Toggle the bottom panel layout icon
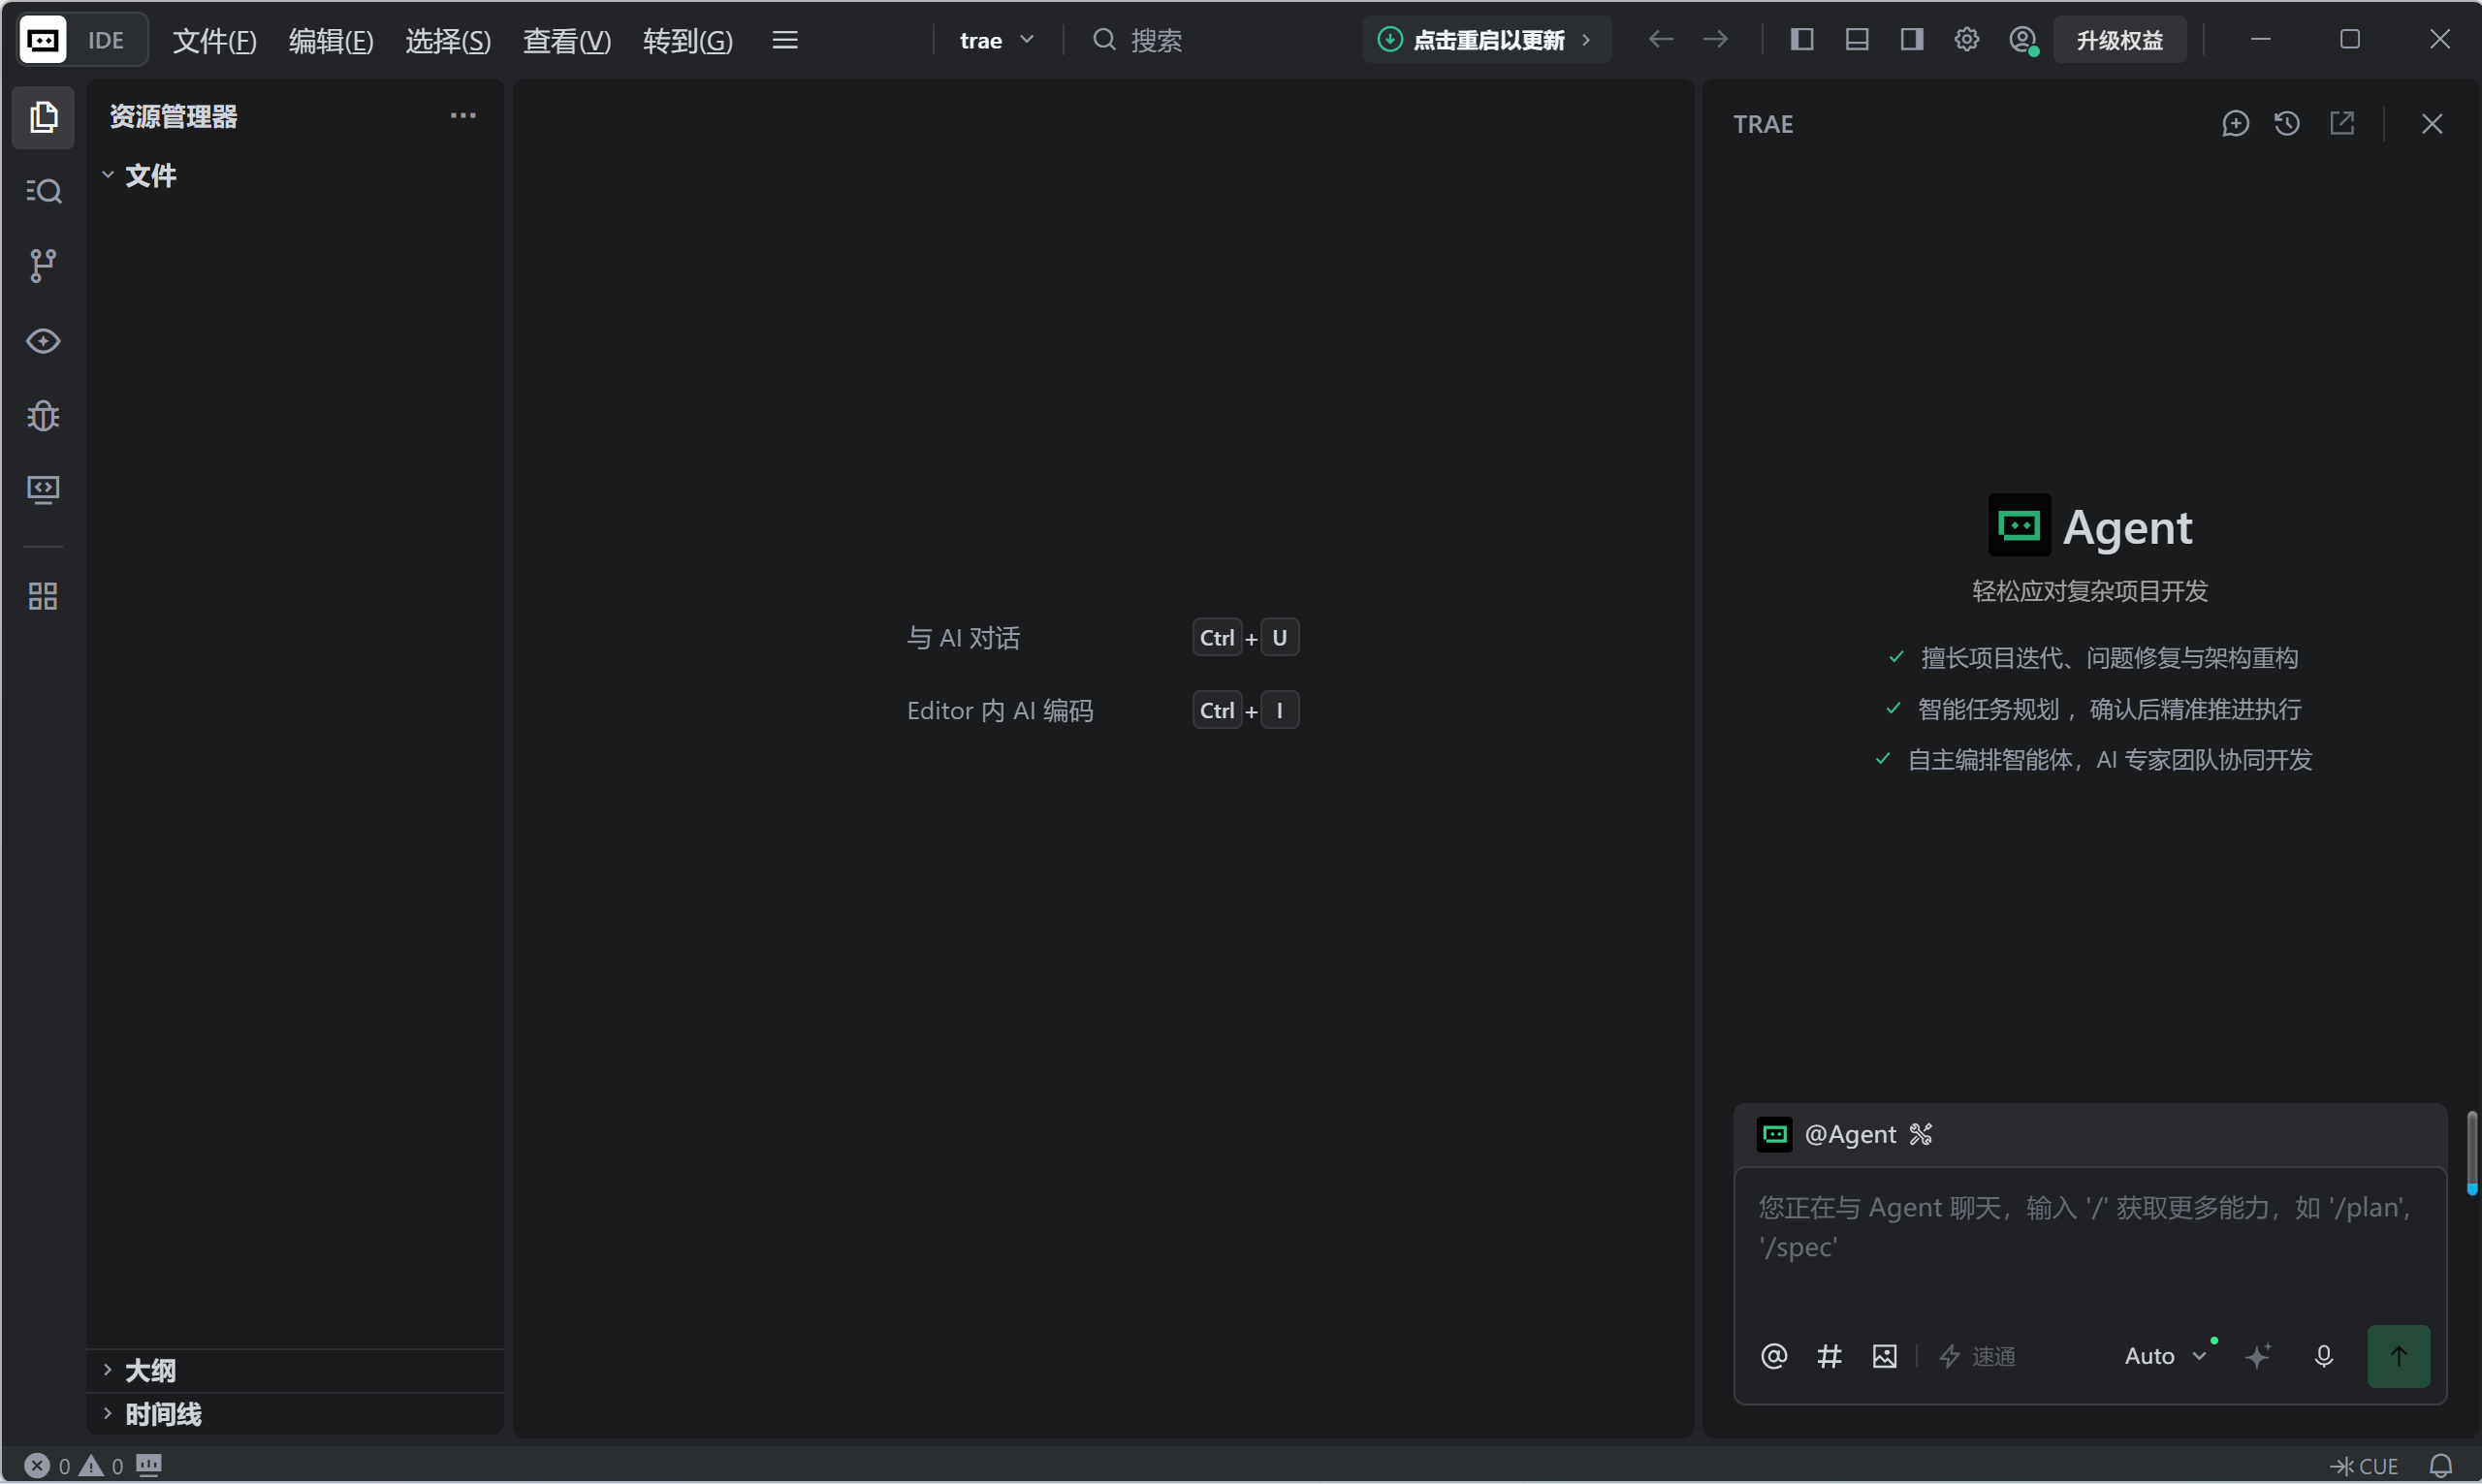Viewport: 2482px width, 1484px height. coord(1857,40)
